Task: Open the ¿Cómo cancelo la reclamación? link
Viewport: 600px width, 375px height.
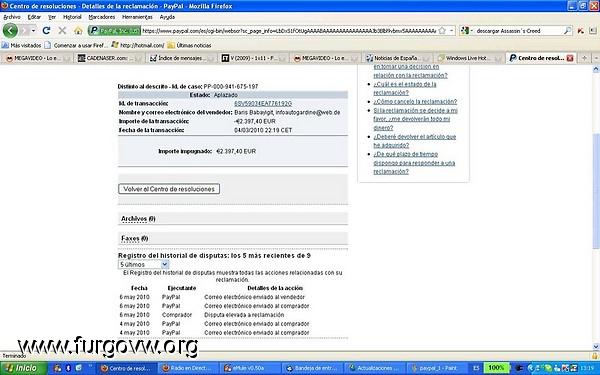Action: pos(415,102)
